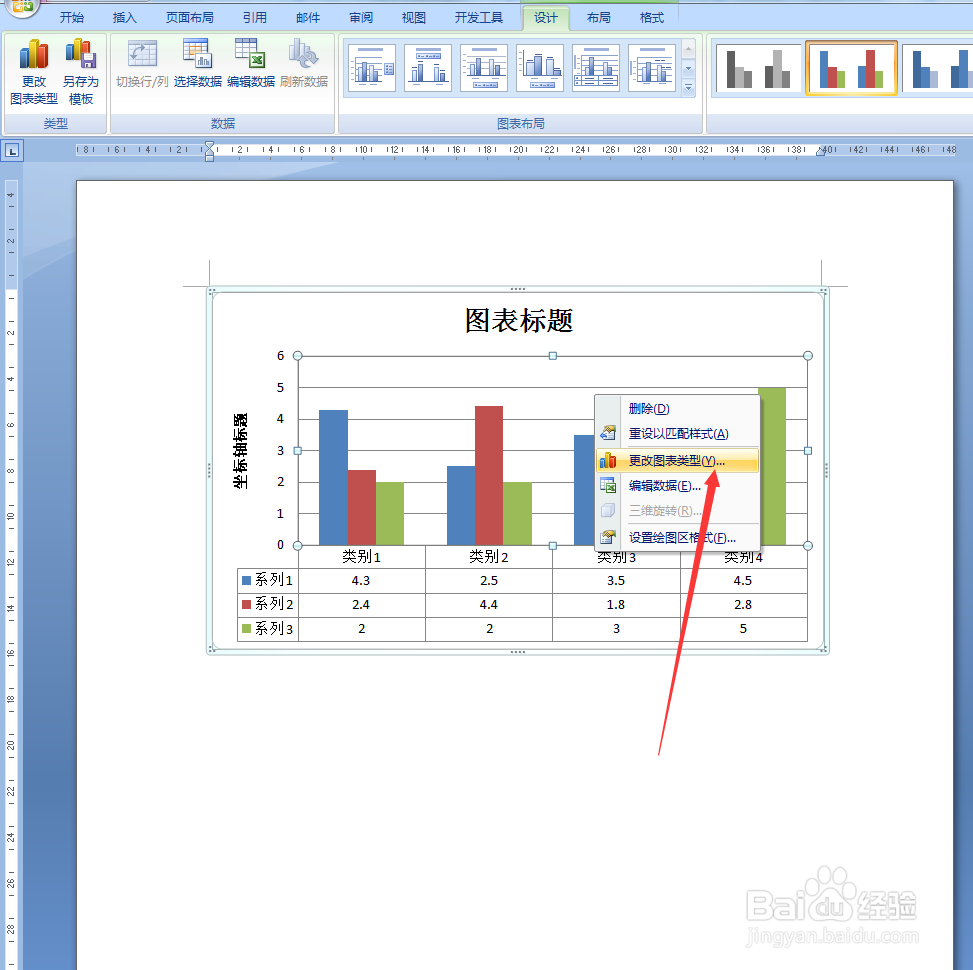The width and height of the screenshot is (973, 970).
Task: Click the greyed Refresh Data button
Action: [303, 63]
